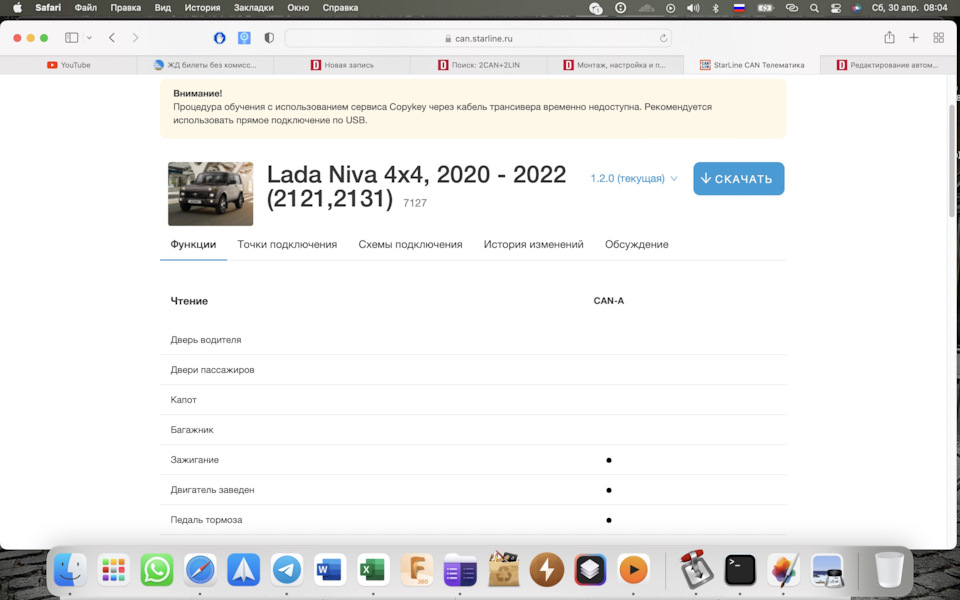
Task: Click the CAN-A column header
Action: tap(609, 301)
